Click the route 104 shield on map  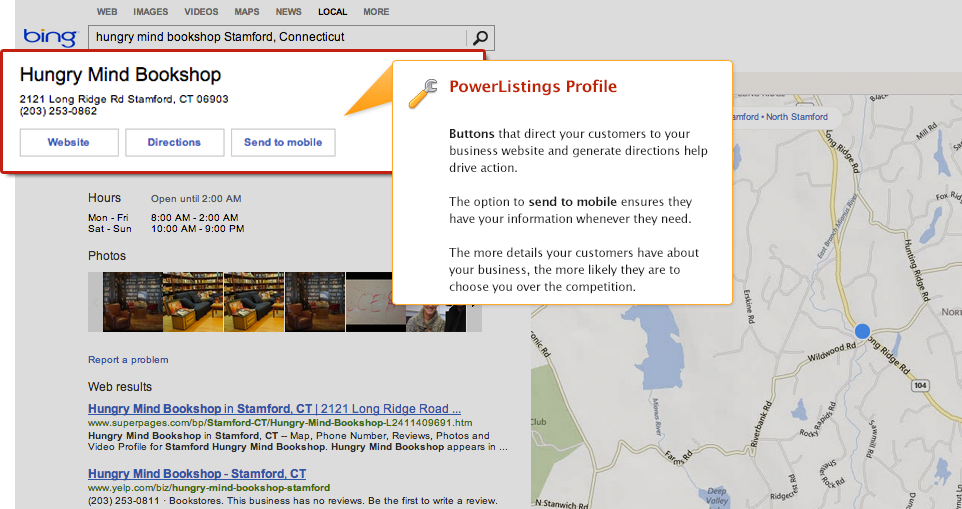(x=920, y=385)
